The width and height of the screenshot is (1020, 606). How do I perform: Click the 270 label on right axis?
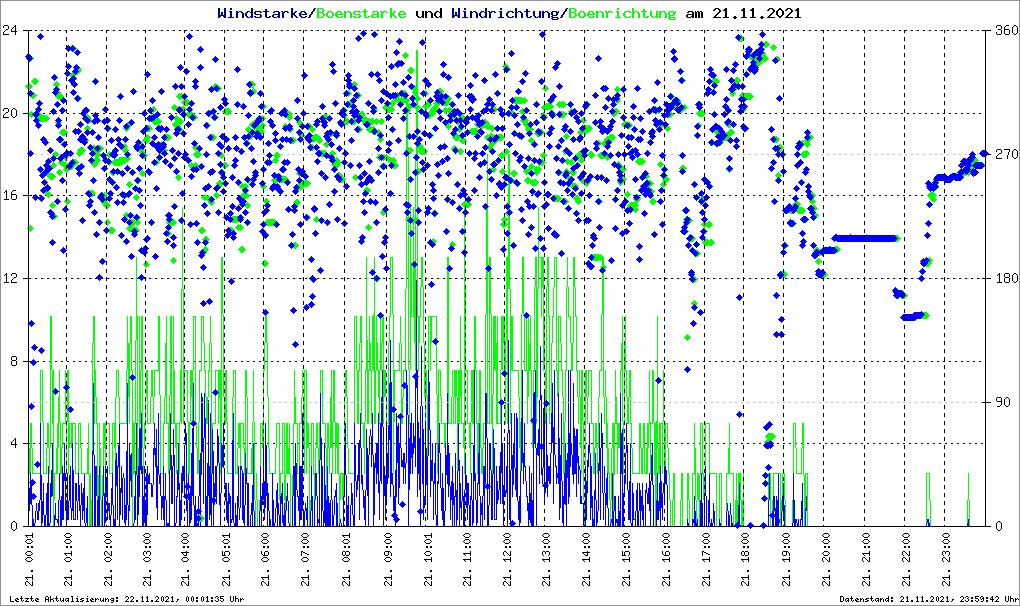tap(1001, 154)
